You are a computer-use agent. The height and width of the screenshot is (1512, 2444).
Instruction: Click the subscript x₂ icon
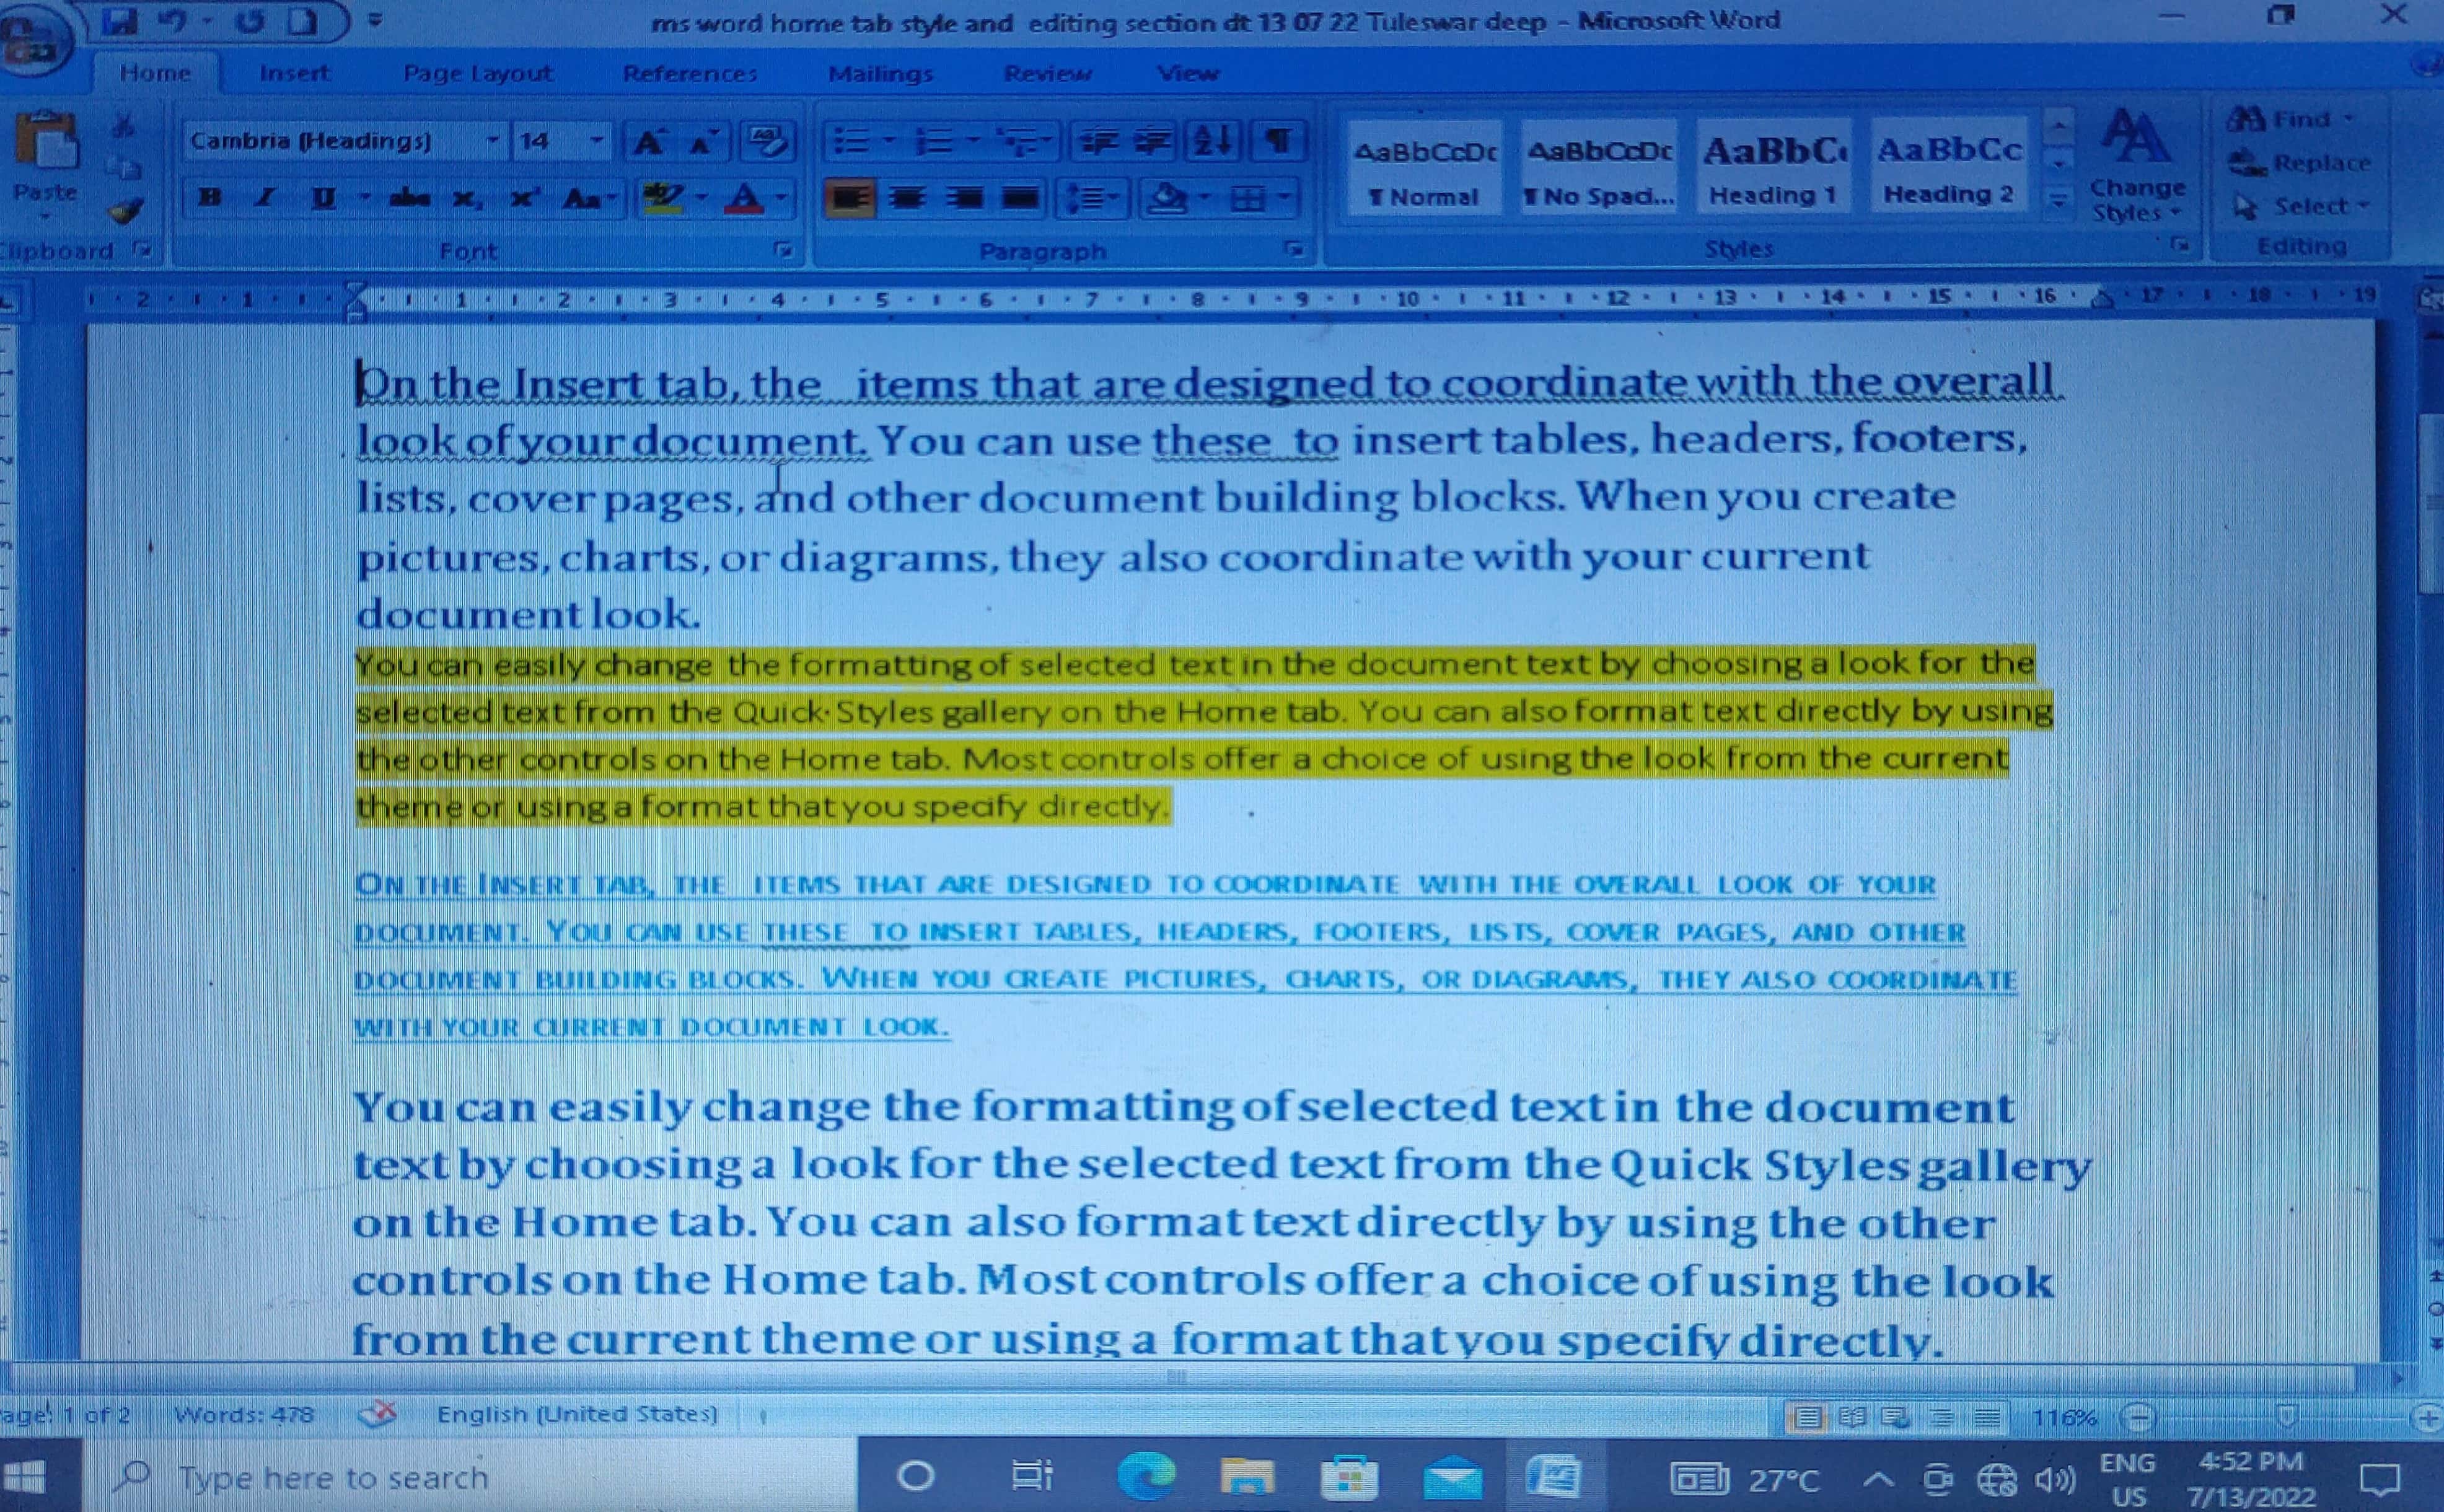point(465,198)
